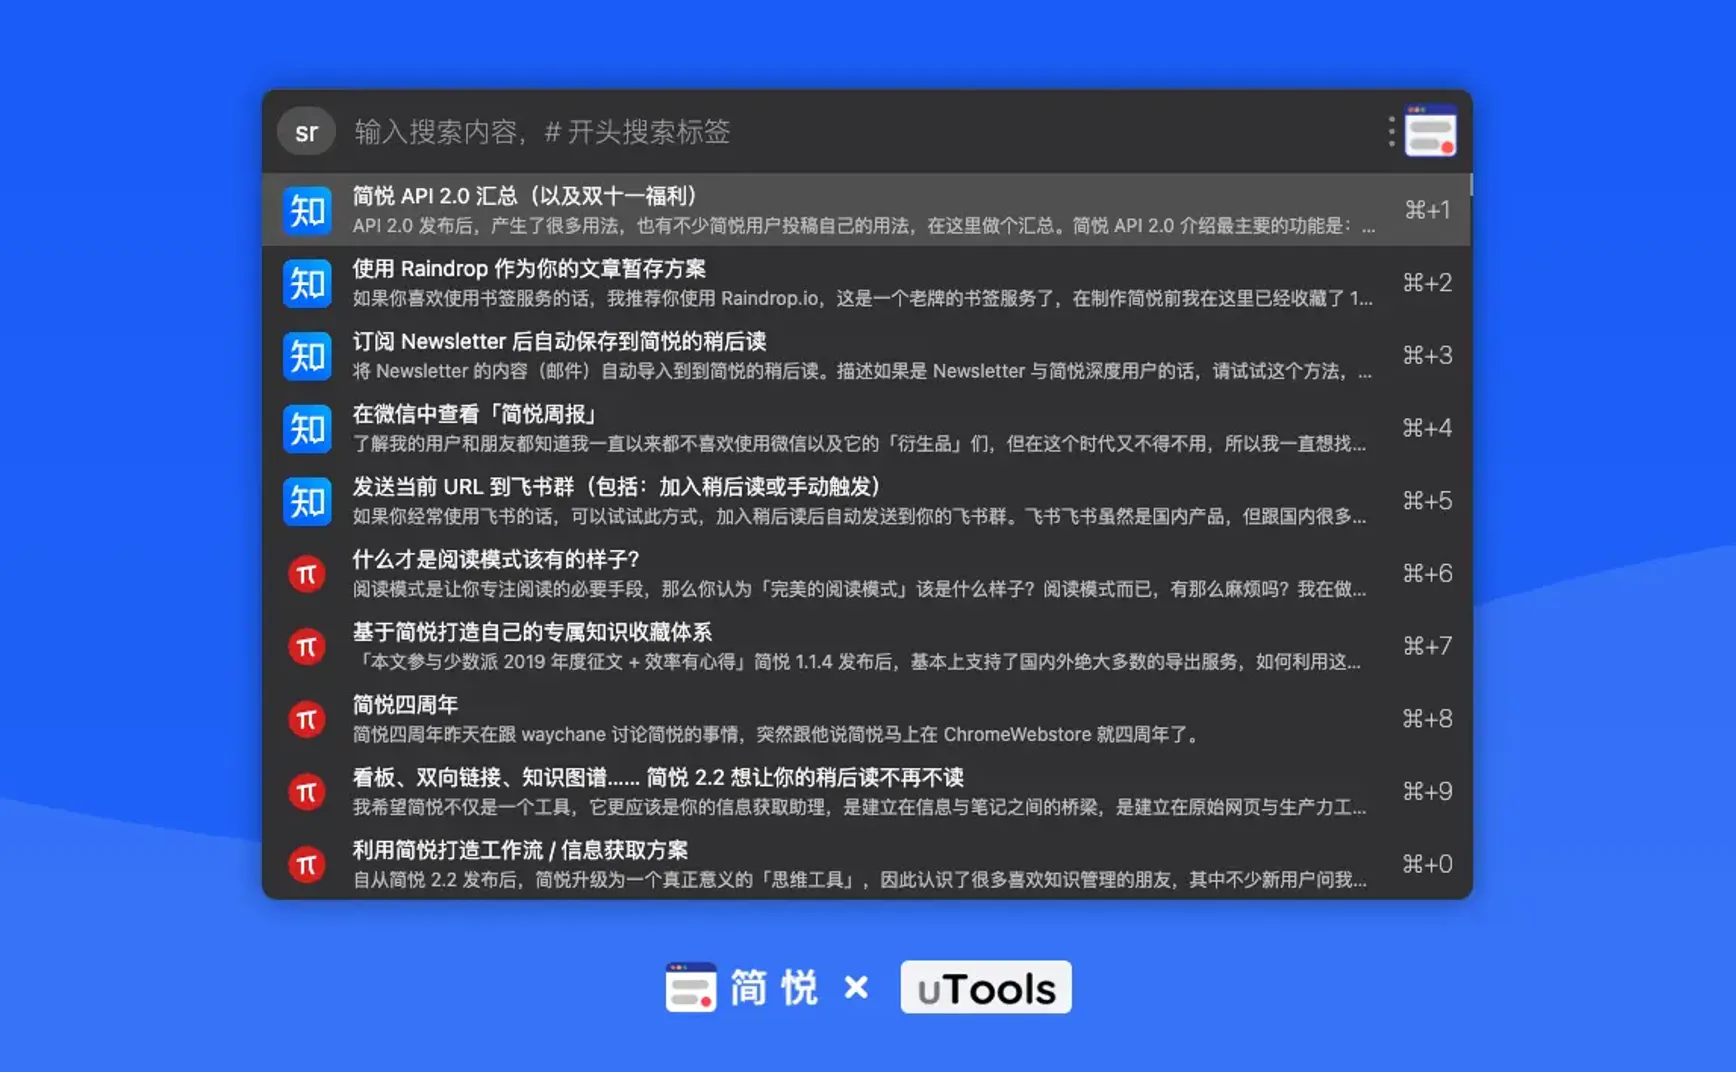Click the ⌘+5 shortcut label

pyautogui.click(x=1428, y=501)
